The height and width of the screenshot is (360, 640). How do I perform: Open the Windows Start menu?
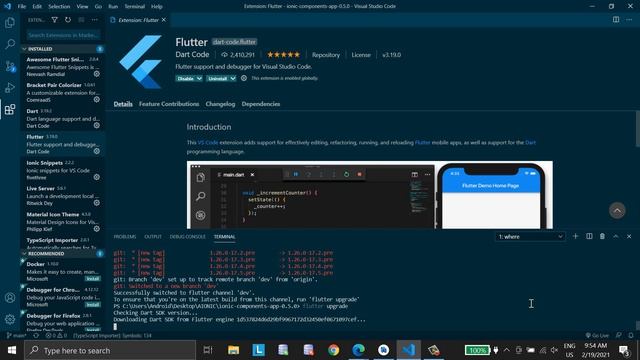[x=12, y=350]
